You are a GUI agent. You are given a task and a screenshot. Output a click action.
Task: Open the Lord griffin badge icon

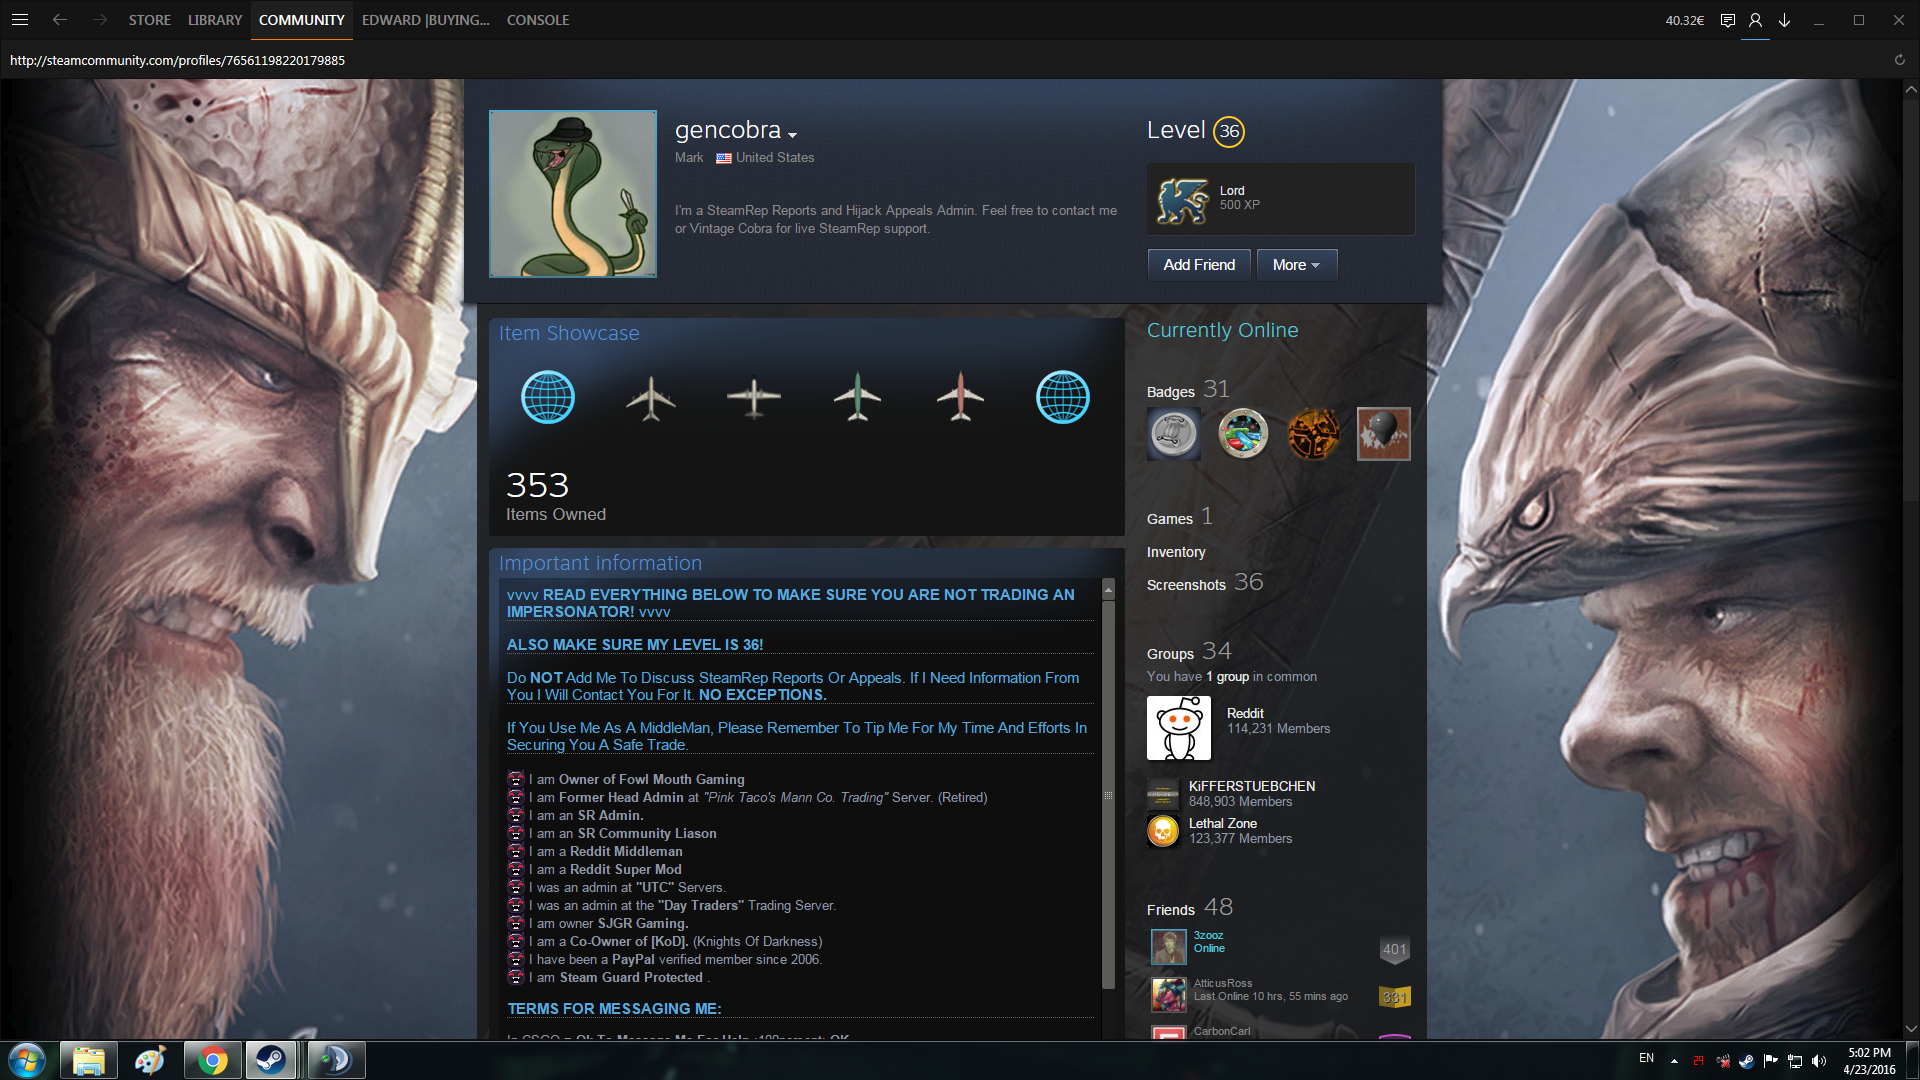tap(1183, 199)
